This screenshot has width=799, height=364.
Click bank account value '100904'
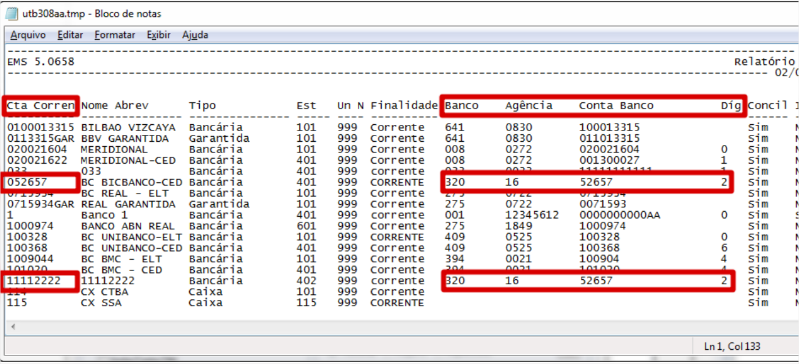point(599,259)
